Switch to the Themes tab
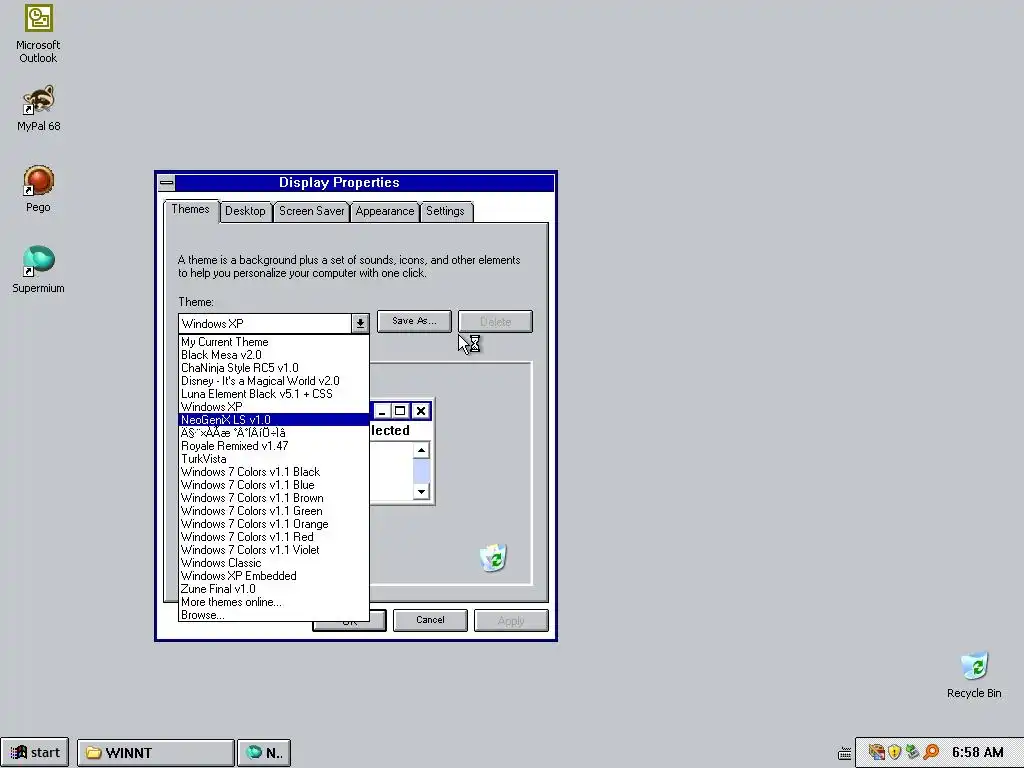The image size is (1024, 768). (x=190, y=210)
